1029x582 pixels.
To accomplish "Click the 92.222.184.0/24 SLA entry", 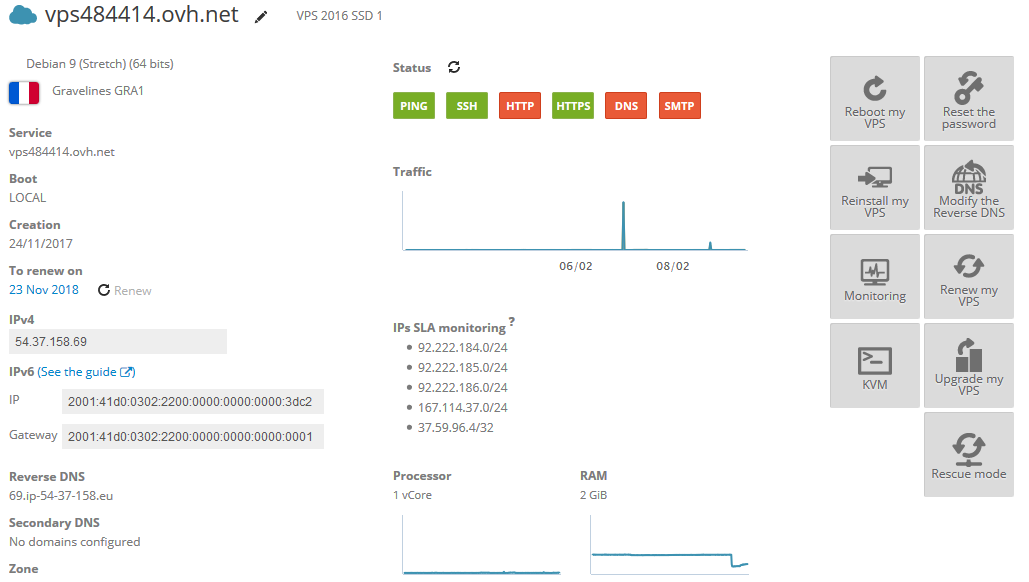I will (x=463, y=348).
